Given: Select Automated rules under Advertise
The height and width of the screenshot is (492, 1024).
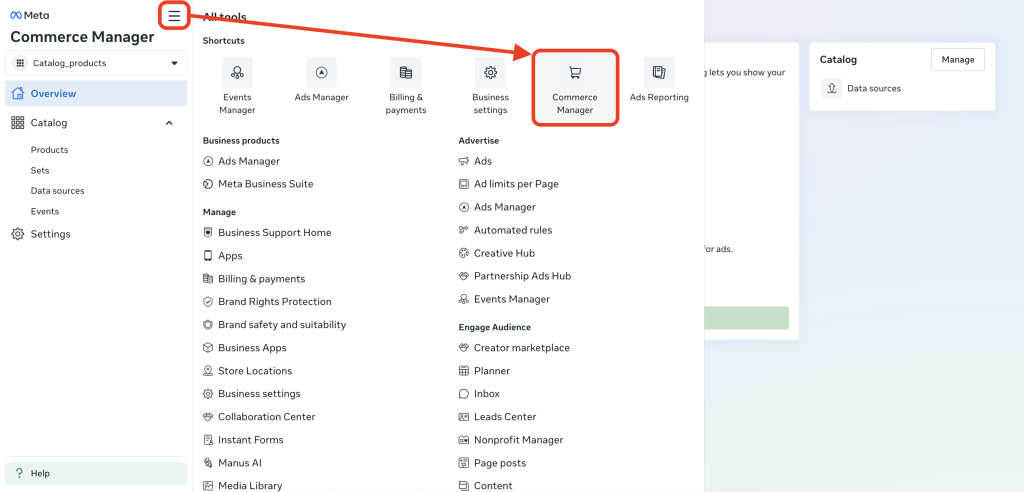Looking at the screenshot, I should 512,230.
